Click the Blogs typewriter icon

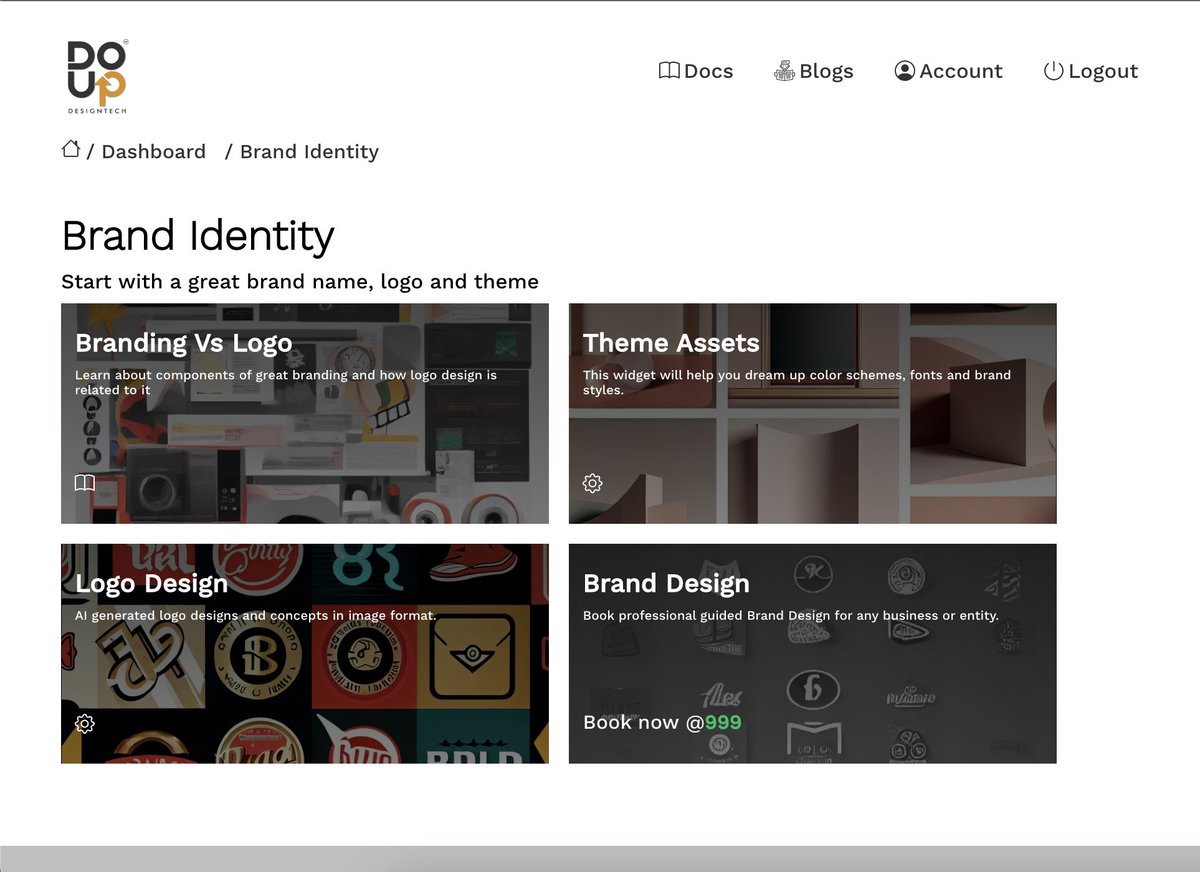(785, 71)
